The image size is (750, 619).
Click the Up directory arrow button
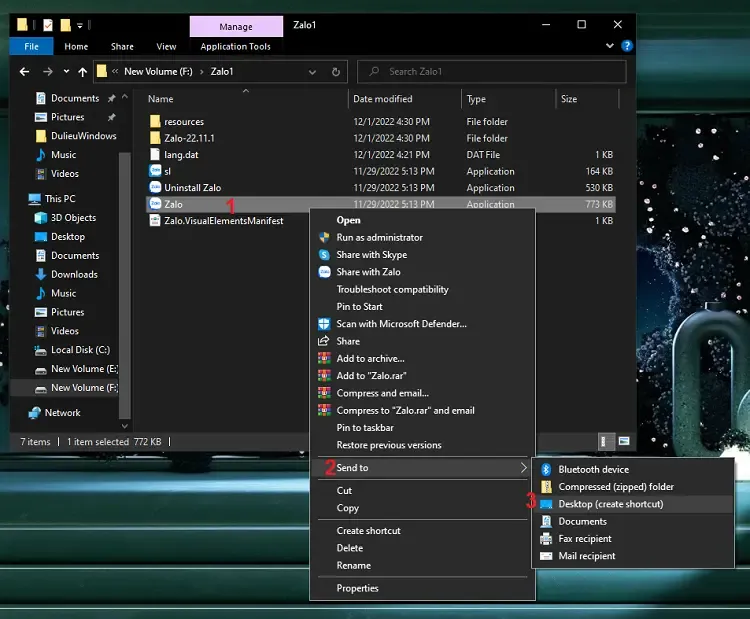(83, 72)
